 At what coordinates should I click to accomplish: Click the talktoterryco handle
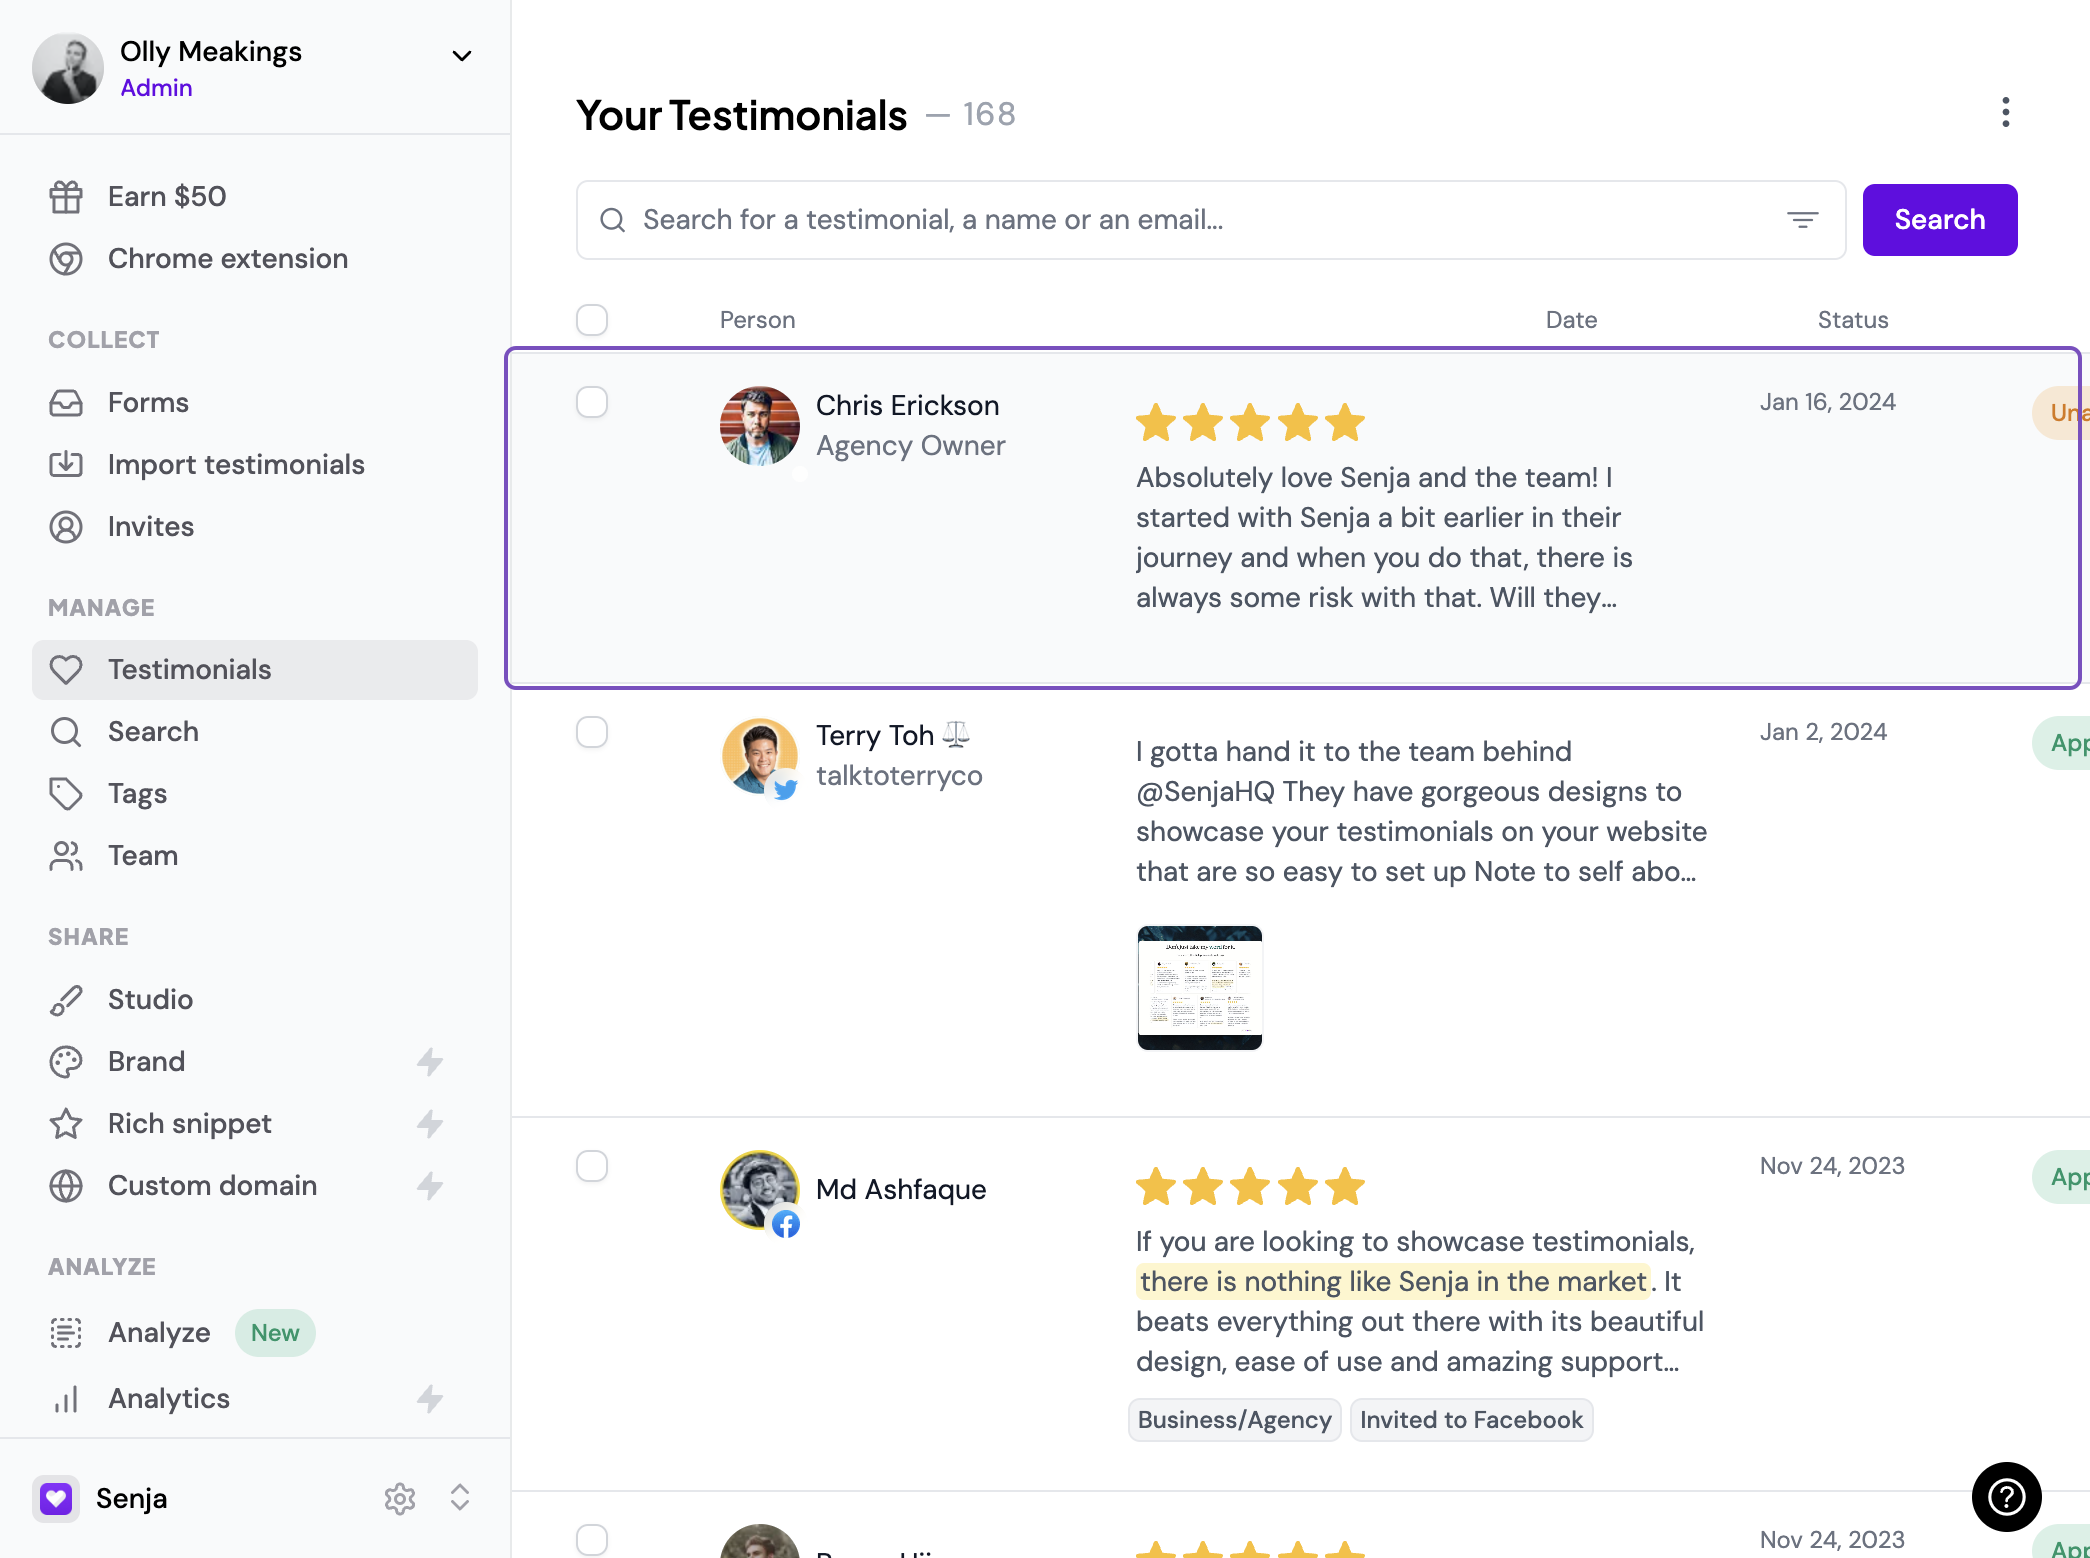tap(899, 776)
